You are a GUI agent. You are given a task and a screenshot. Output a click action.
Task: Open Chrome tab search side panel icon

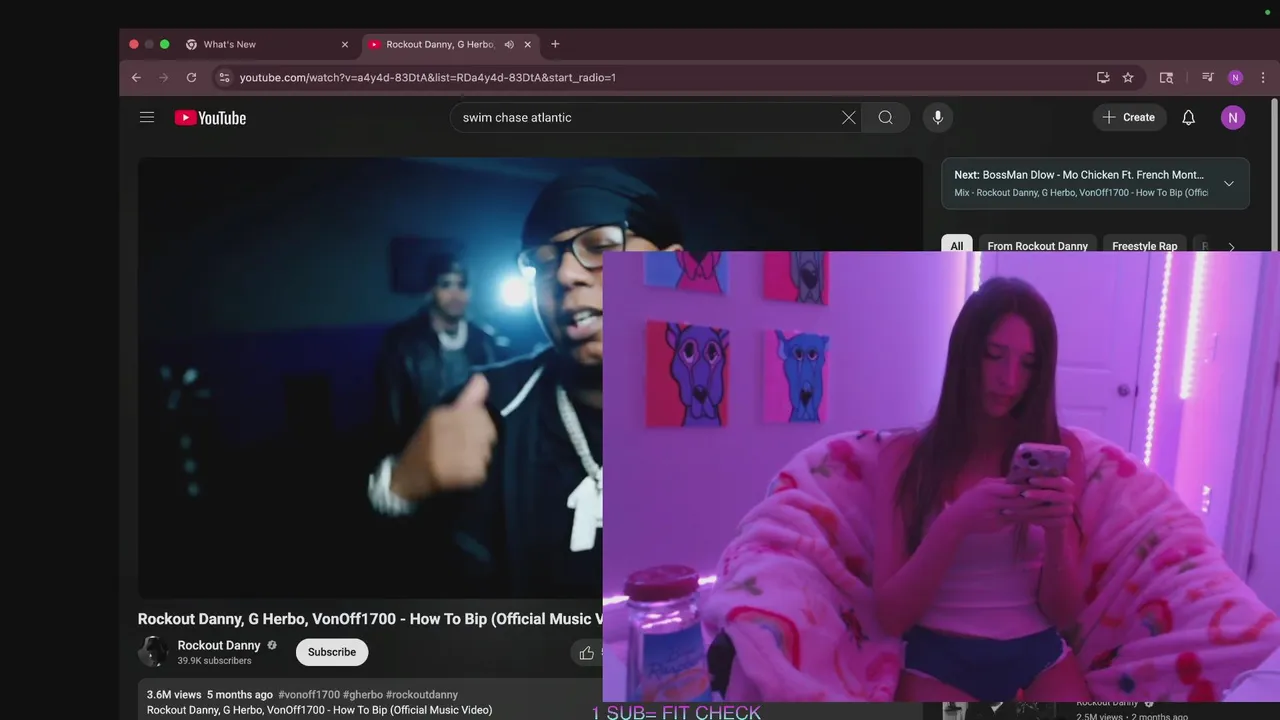pyautogui.click(x=1166, y=77)
